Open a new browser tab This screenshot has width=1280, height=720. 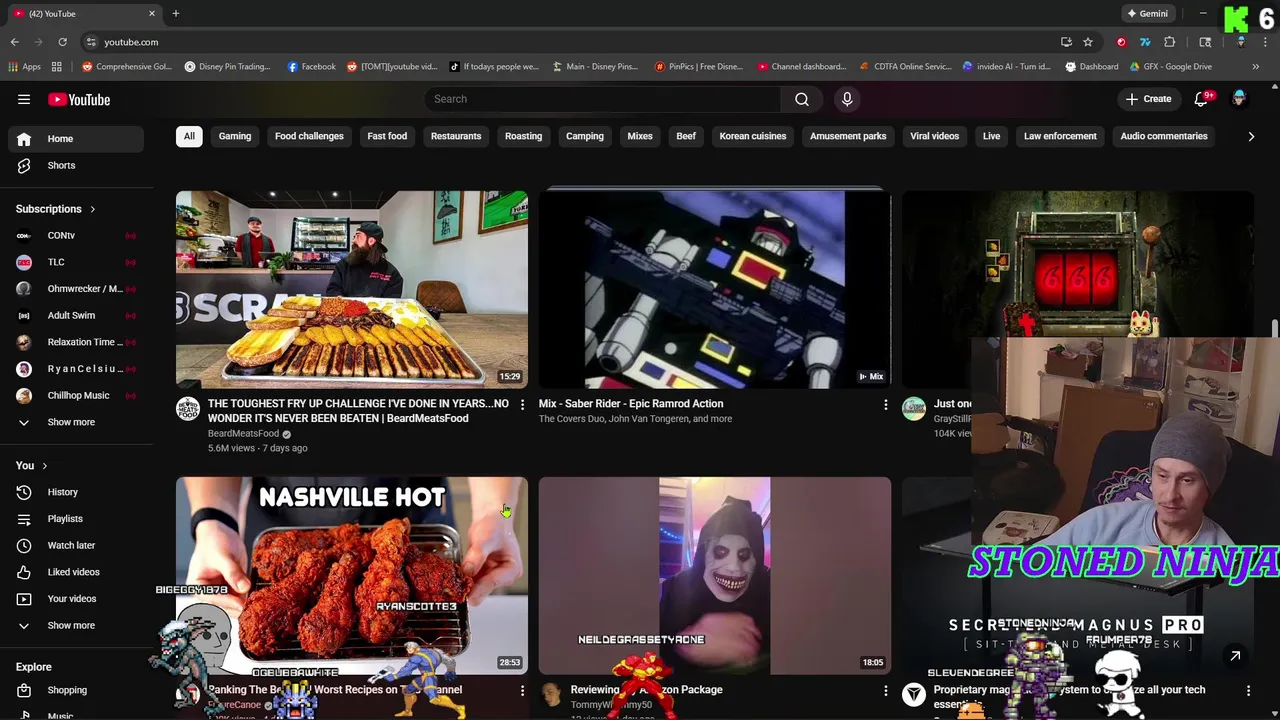pyautogui.click(x=175, y=14)
